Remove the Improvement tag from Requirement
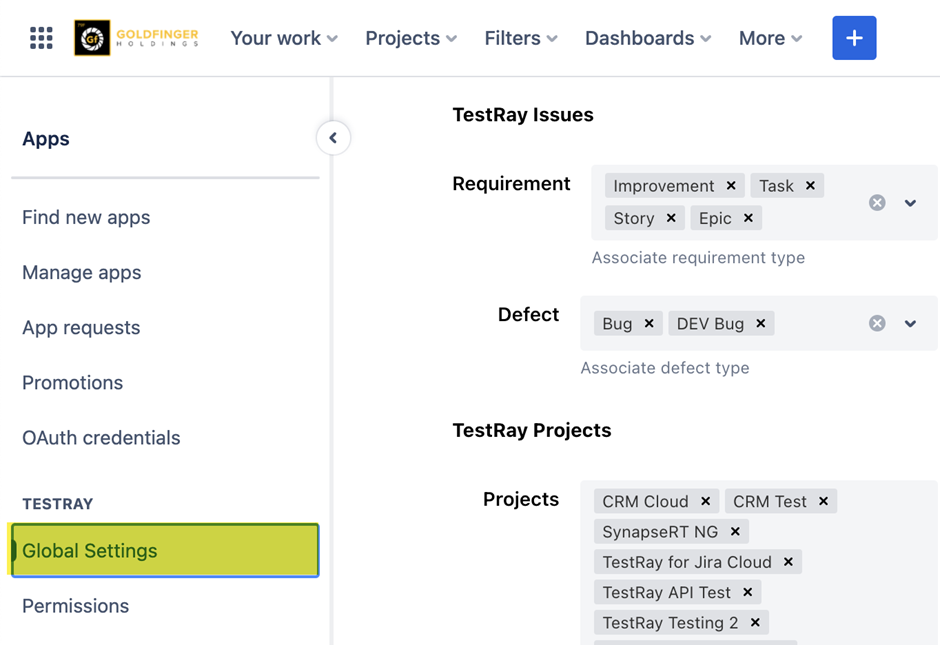The image size is (940, 645). (x=731, y=186)
